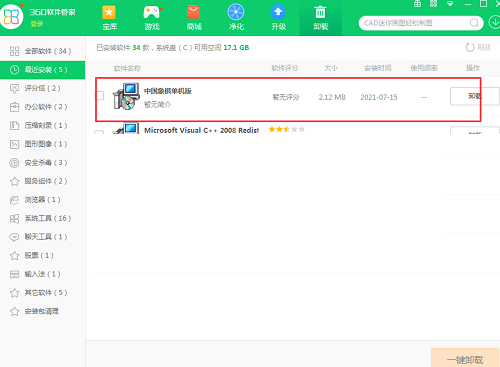Sort by 大小 column header
Screen dimensions: 500x367
331,68
